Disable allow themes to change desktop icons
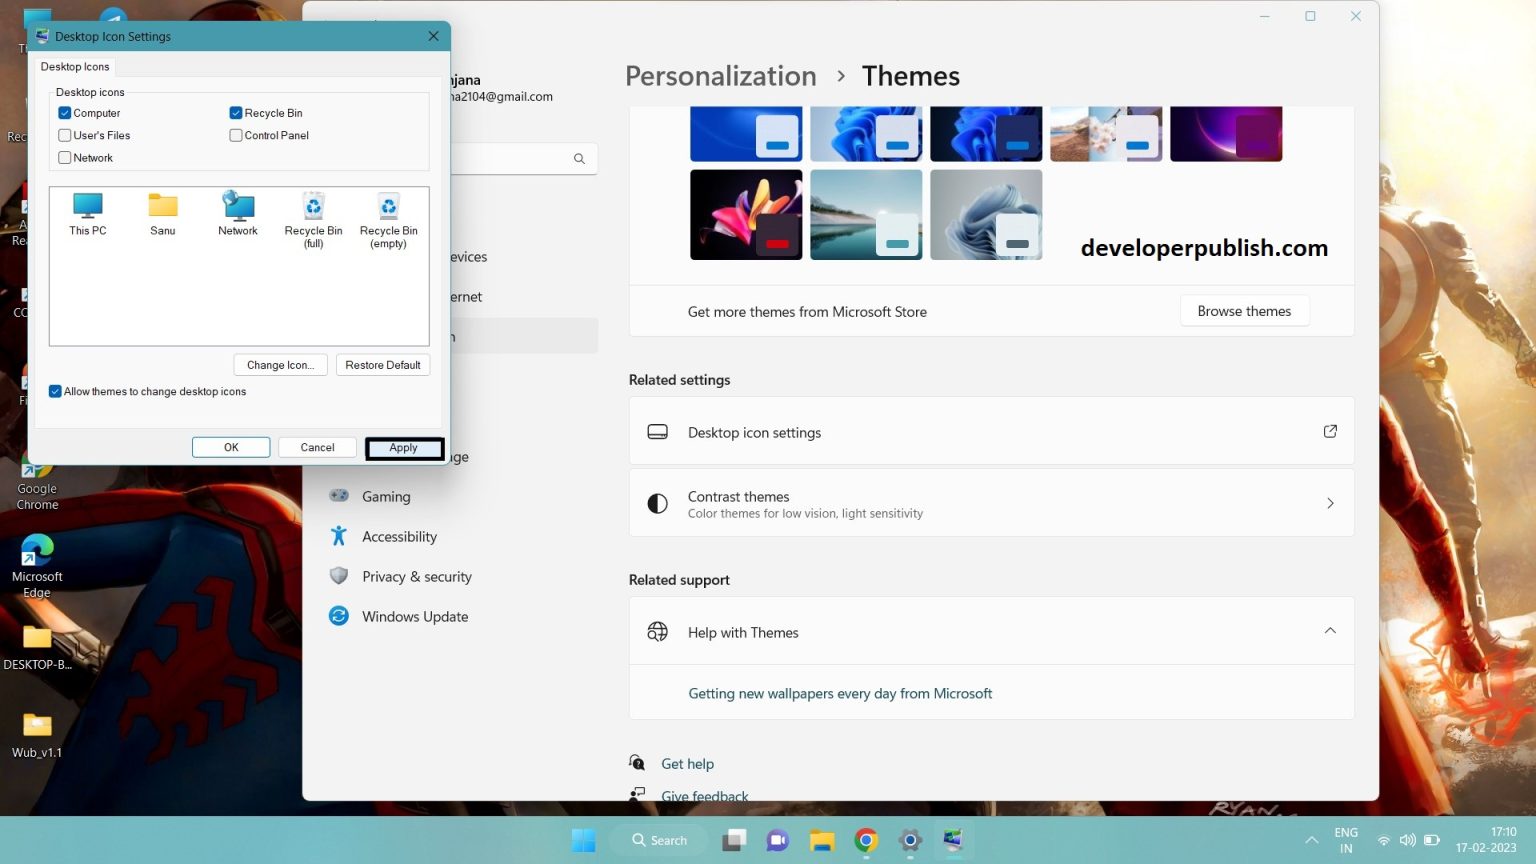 [55, 391]
